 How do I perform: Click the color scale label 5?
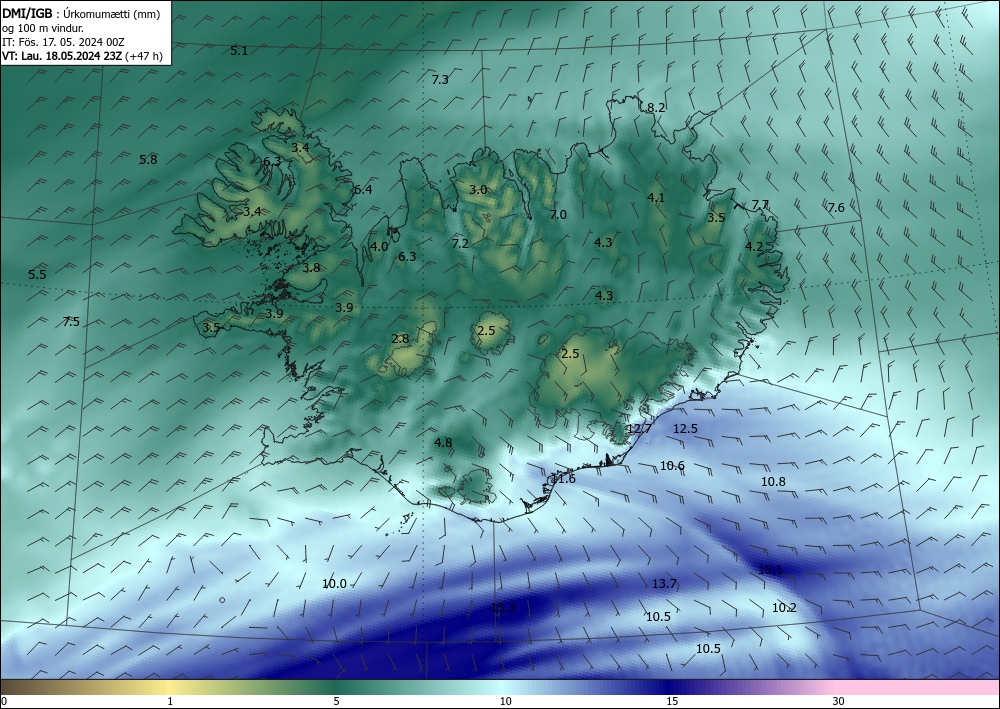pyautogui.click(x=336, y=701)
